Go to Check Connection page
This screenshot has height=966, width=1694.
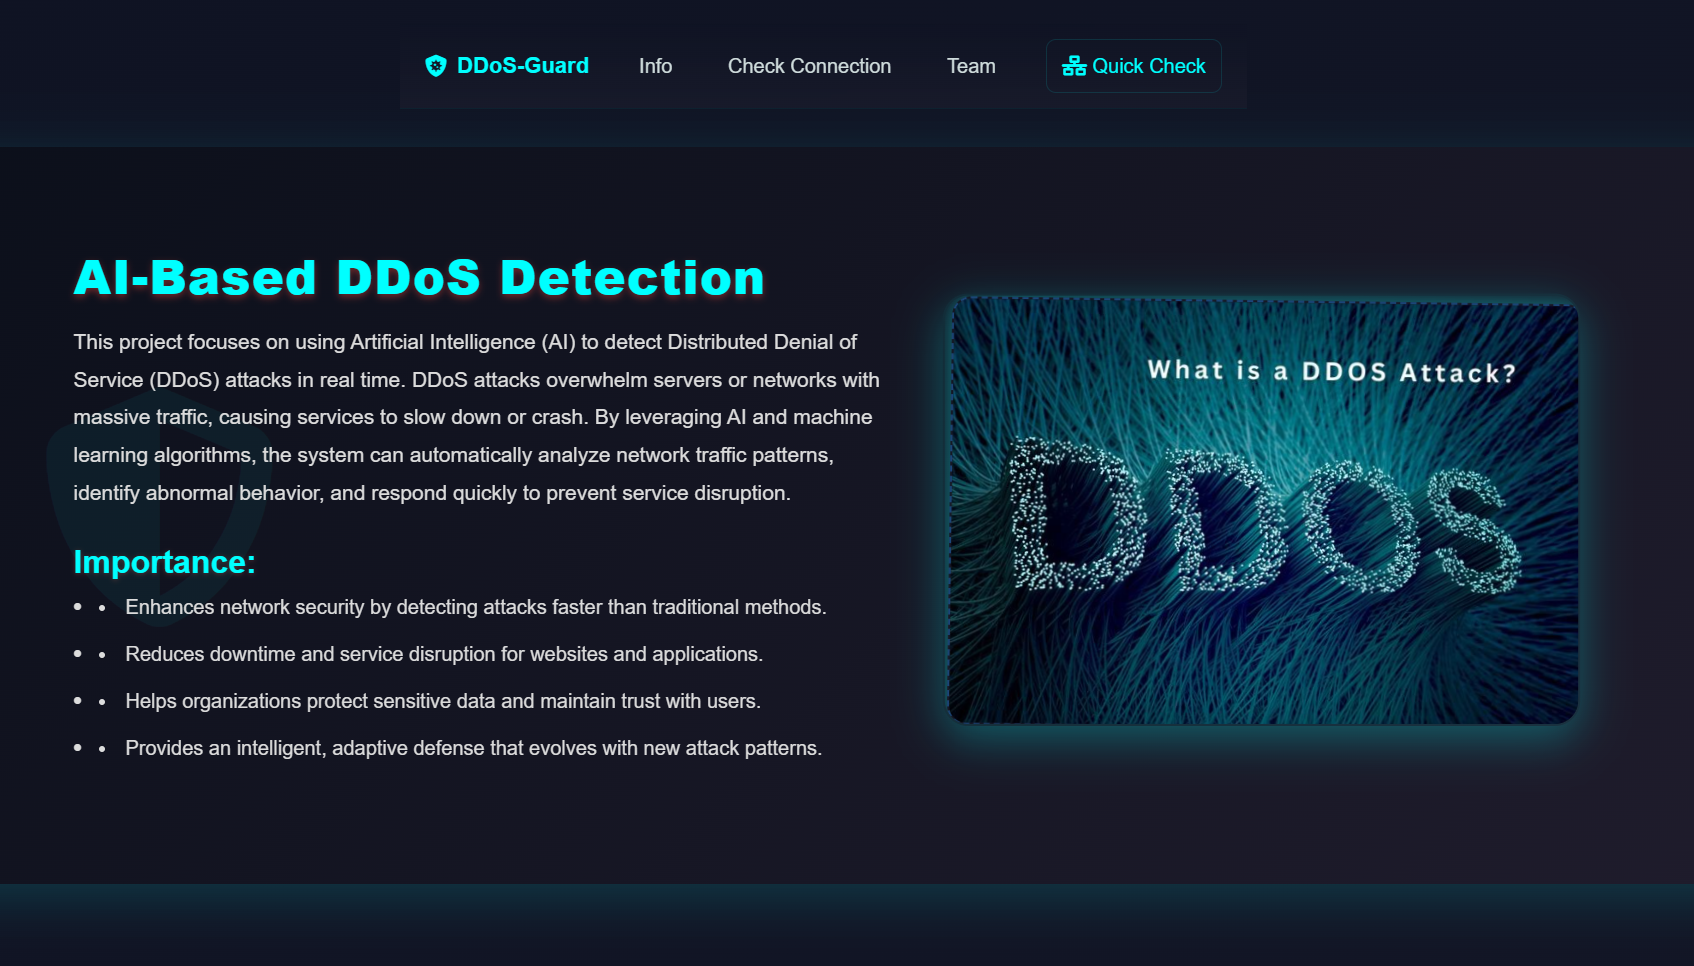(x=809, y=66)
